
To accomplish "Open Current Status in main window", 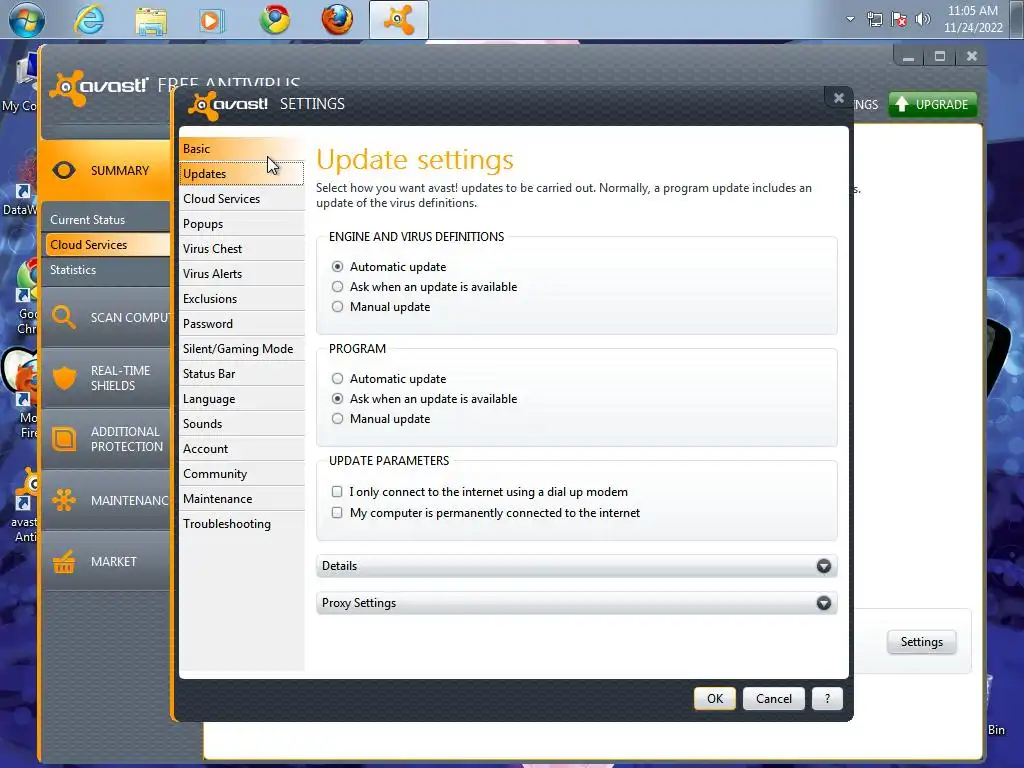I will click(x=106, y=219).
